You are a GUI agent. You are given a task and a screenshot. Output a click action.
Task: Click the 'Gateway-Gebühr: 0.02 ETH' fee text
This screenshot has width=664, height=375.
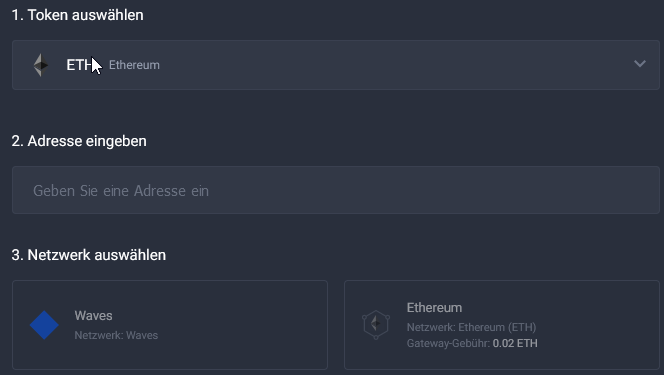[x=472, y=343]
